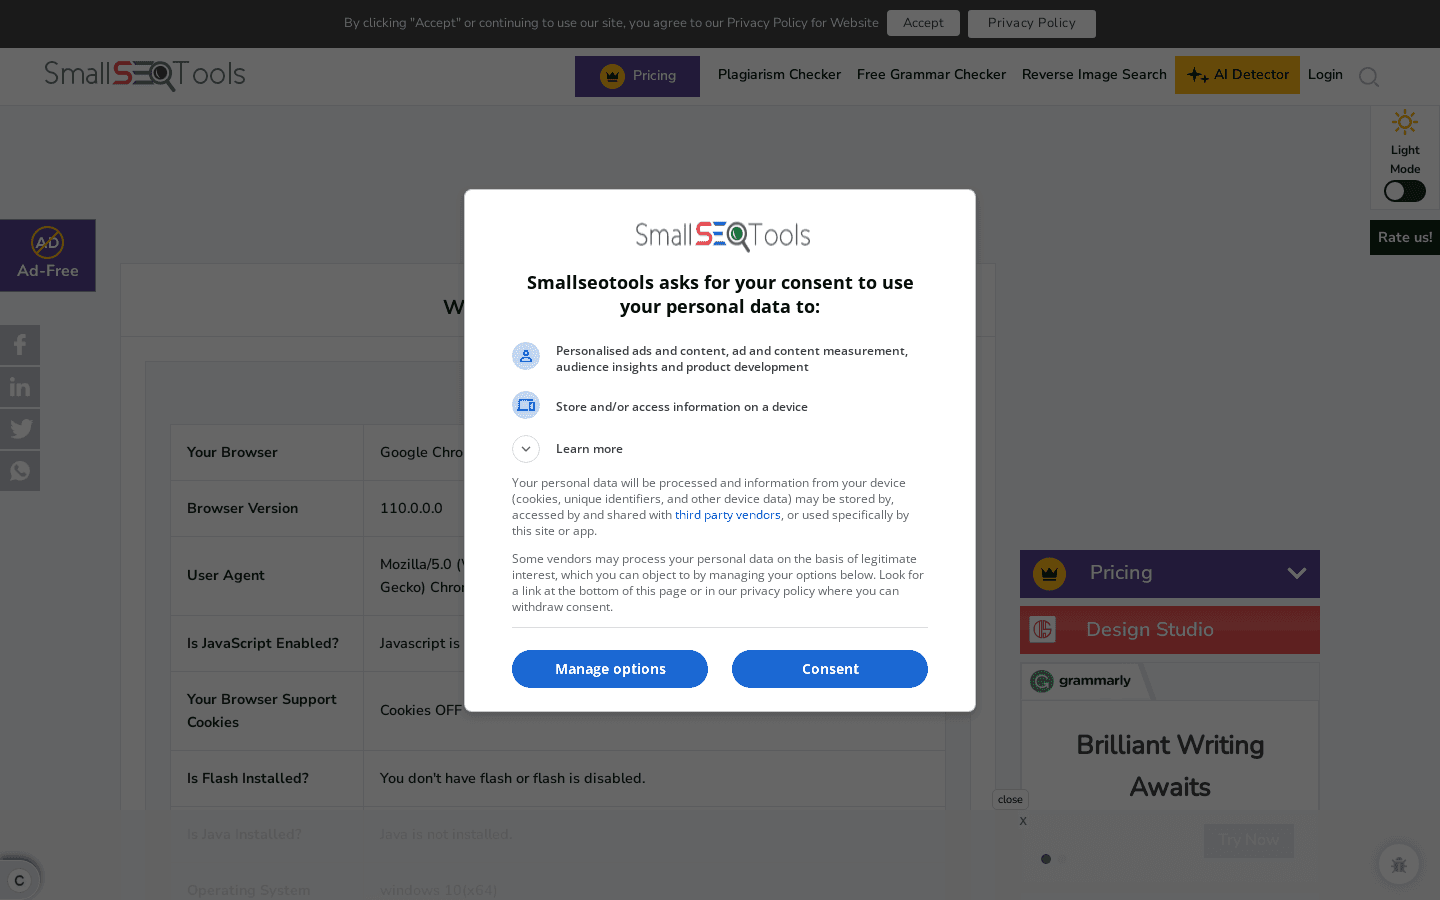
Task: Click the Ad-Free badge icon
Action: coord(47,242)
